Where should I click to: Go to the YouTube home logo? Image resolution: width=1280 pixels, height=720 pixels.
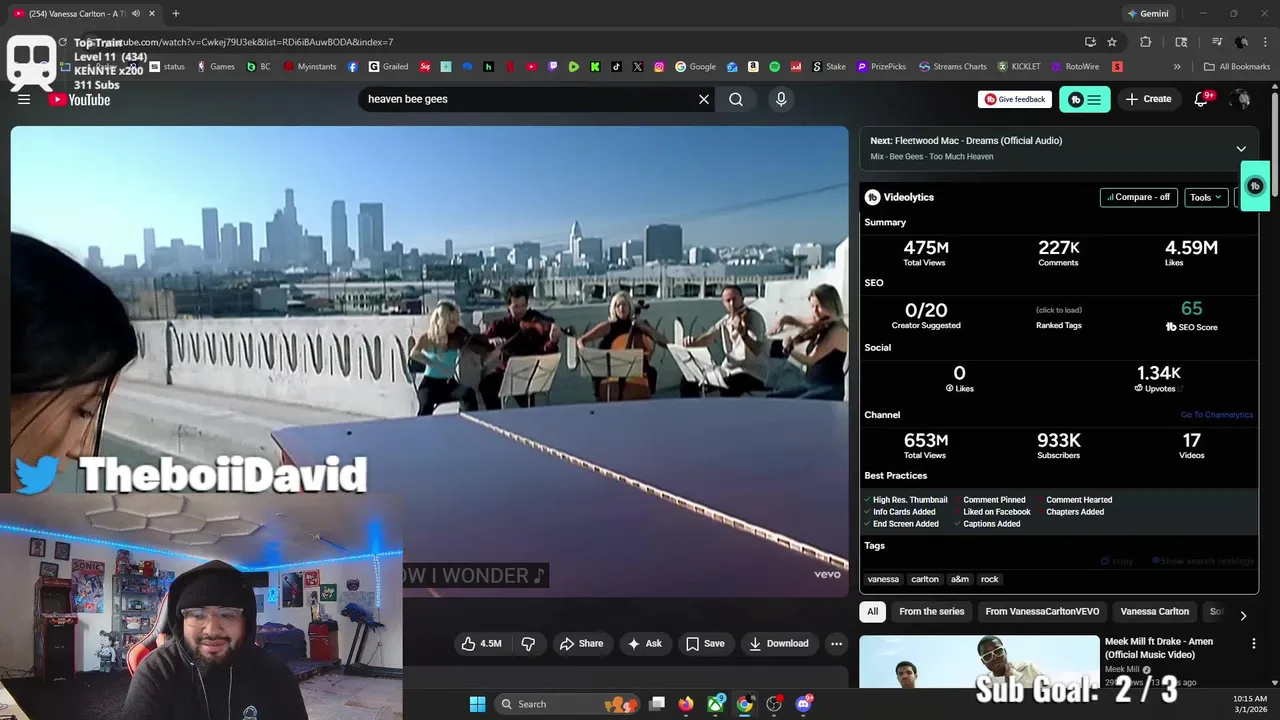point(79,99)
